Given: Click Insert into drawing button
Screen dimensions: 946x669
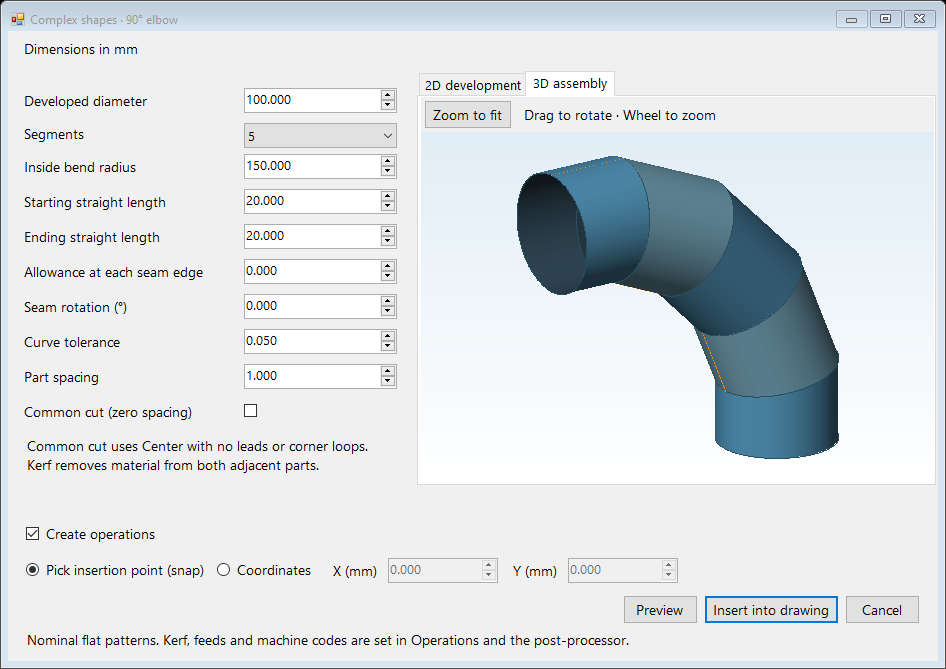Looking at the screenshot, I should click(x=771, y=610).
